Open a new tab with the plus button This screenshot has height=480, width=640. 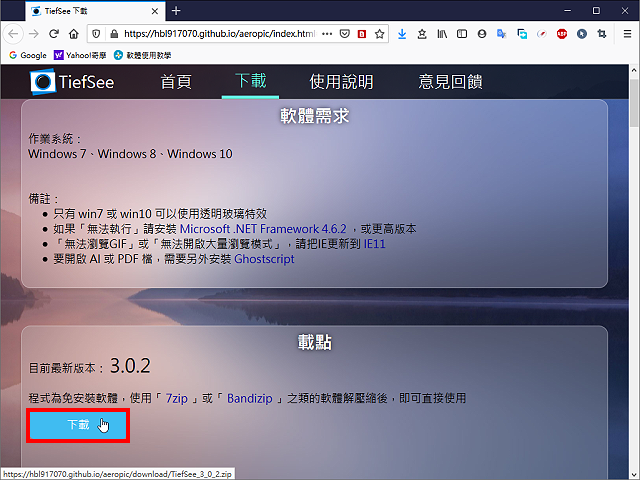[x=176, y=11]
